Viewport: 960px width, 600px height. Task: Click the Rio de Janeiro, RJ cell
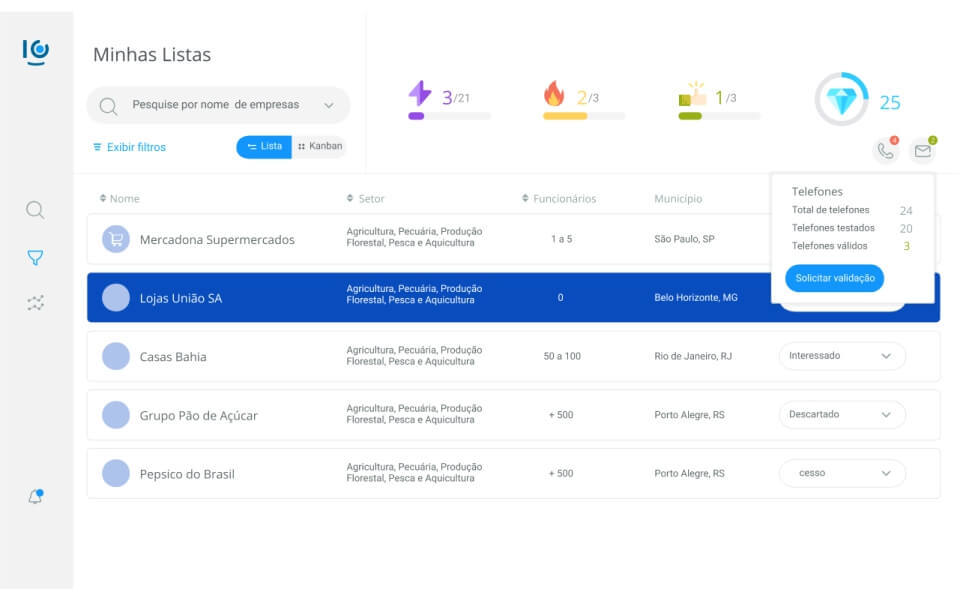(x=692, y=356)
